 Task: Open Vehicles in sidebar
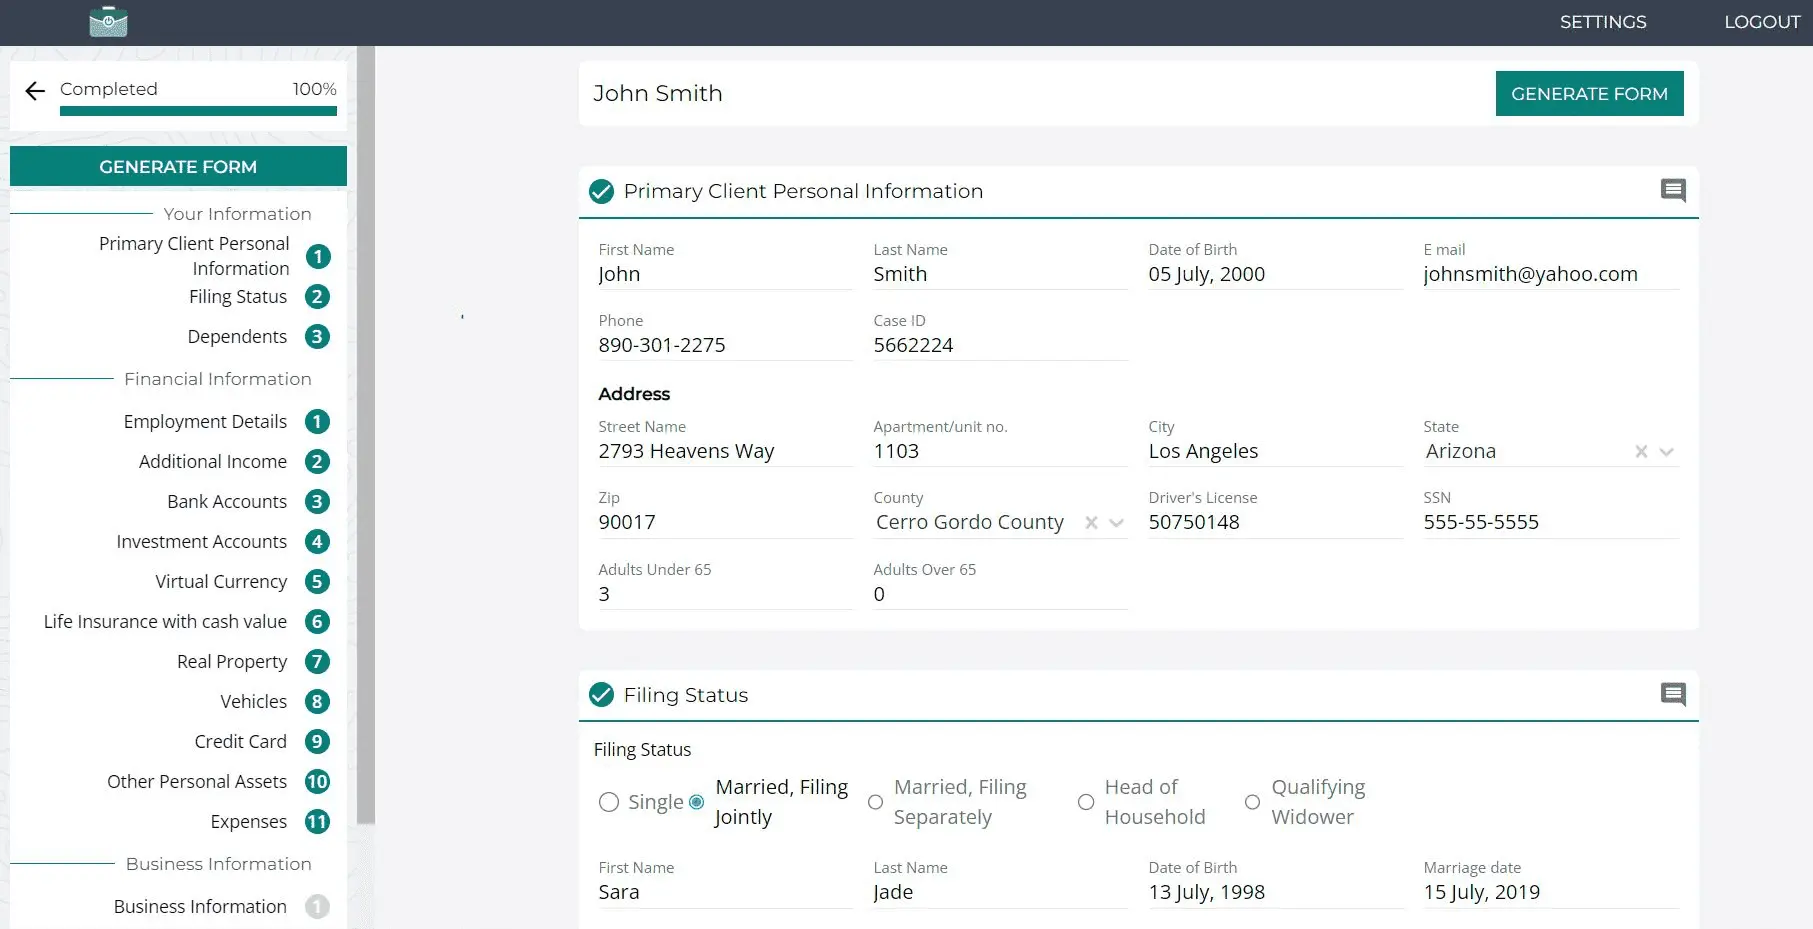[x=254, y=702]
